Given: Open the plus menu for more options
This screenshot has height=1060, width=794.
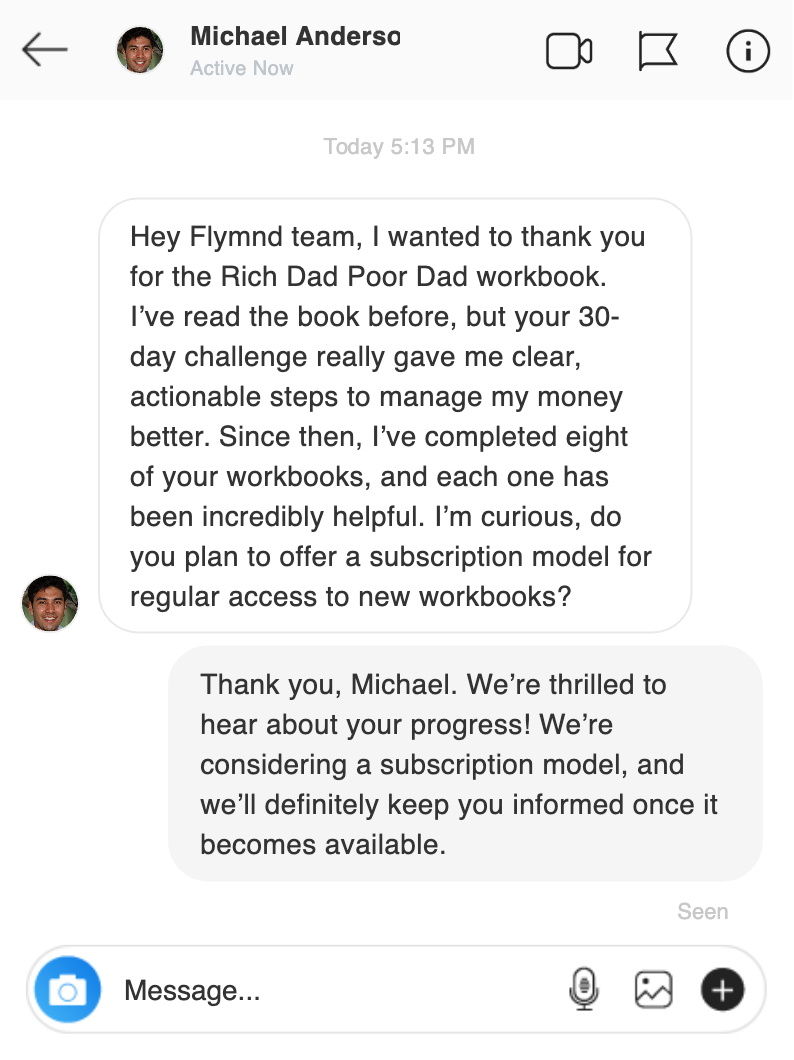Looking at the screenshot, I should point(722,990).
